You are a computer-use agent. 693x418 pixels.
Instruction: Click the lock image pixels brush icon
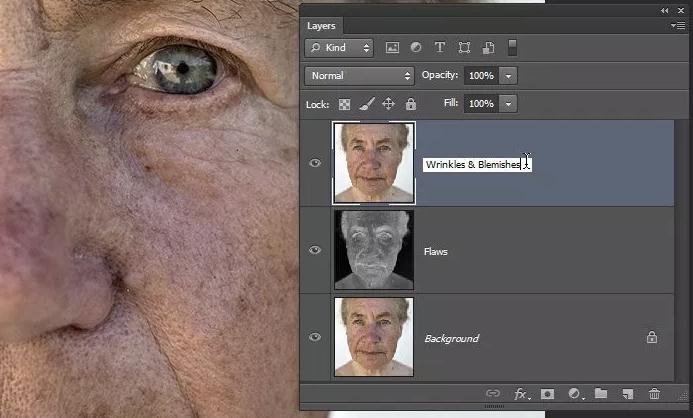[x=366, y=104]
